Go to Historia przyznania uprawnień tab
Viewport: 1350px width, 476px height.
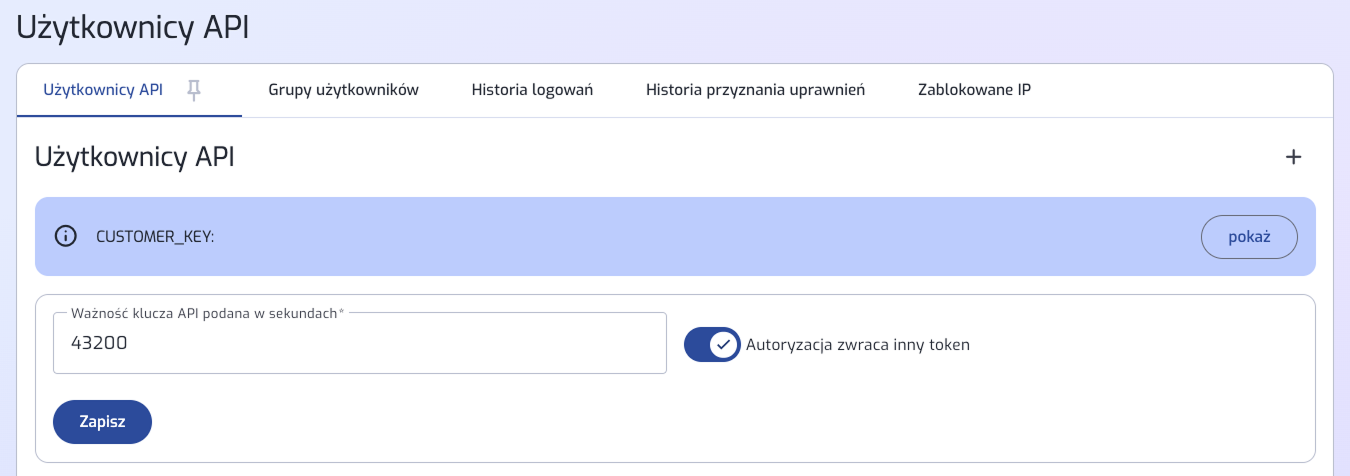coord(755,90)
